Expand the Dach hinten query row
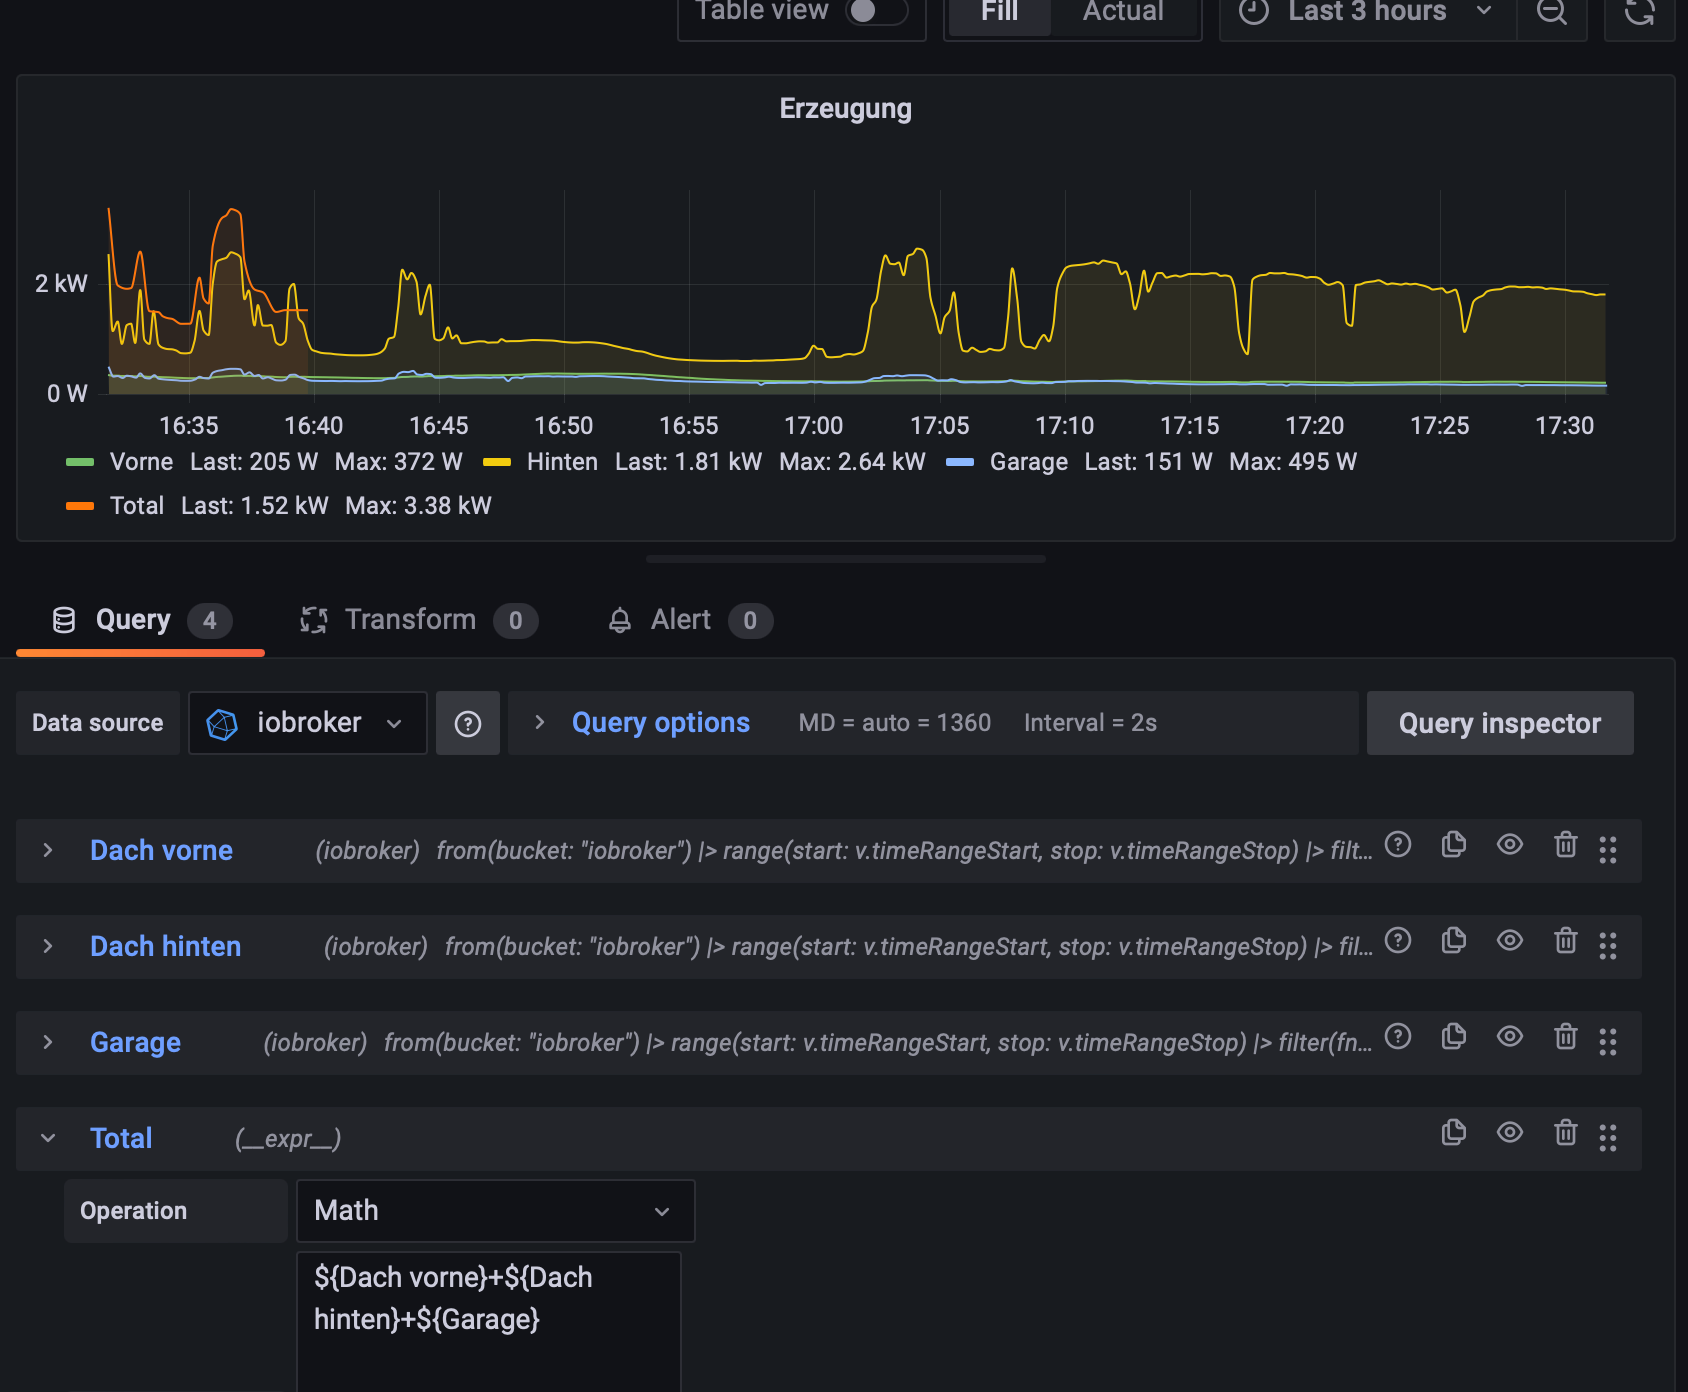Viewport: 1688px width, 1392px height. pyautogui.click(x=48, y=947)
